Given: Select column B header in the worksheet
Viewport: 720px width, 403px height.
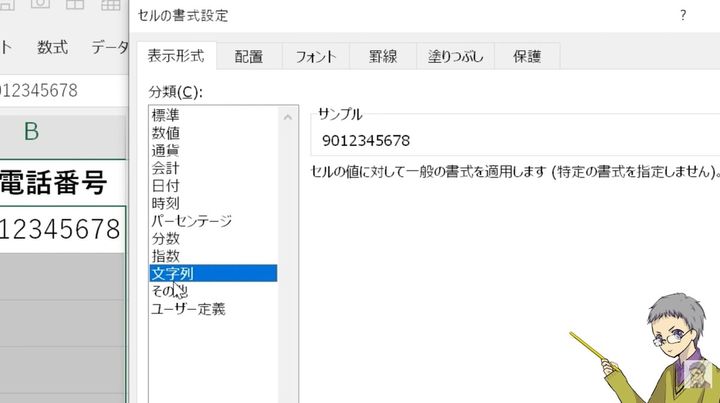Looking at the screenshot, I should coord(62,132).
